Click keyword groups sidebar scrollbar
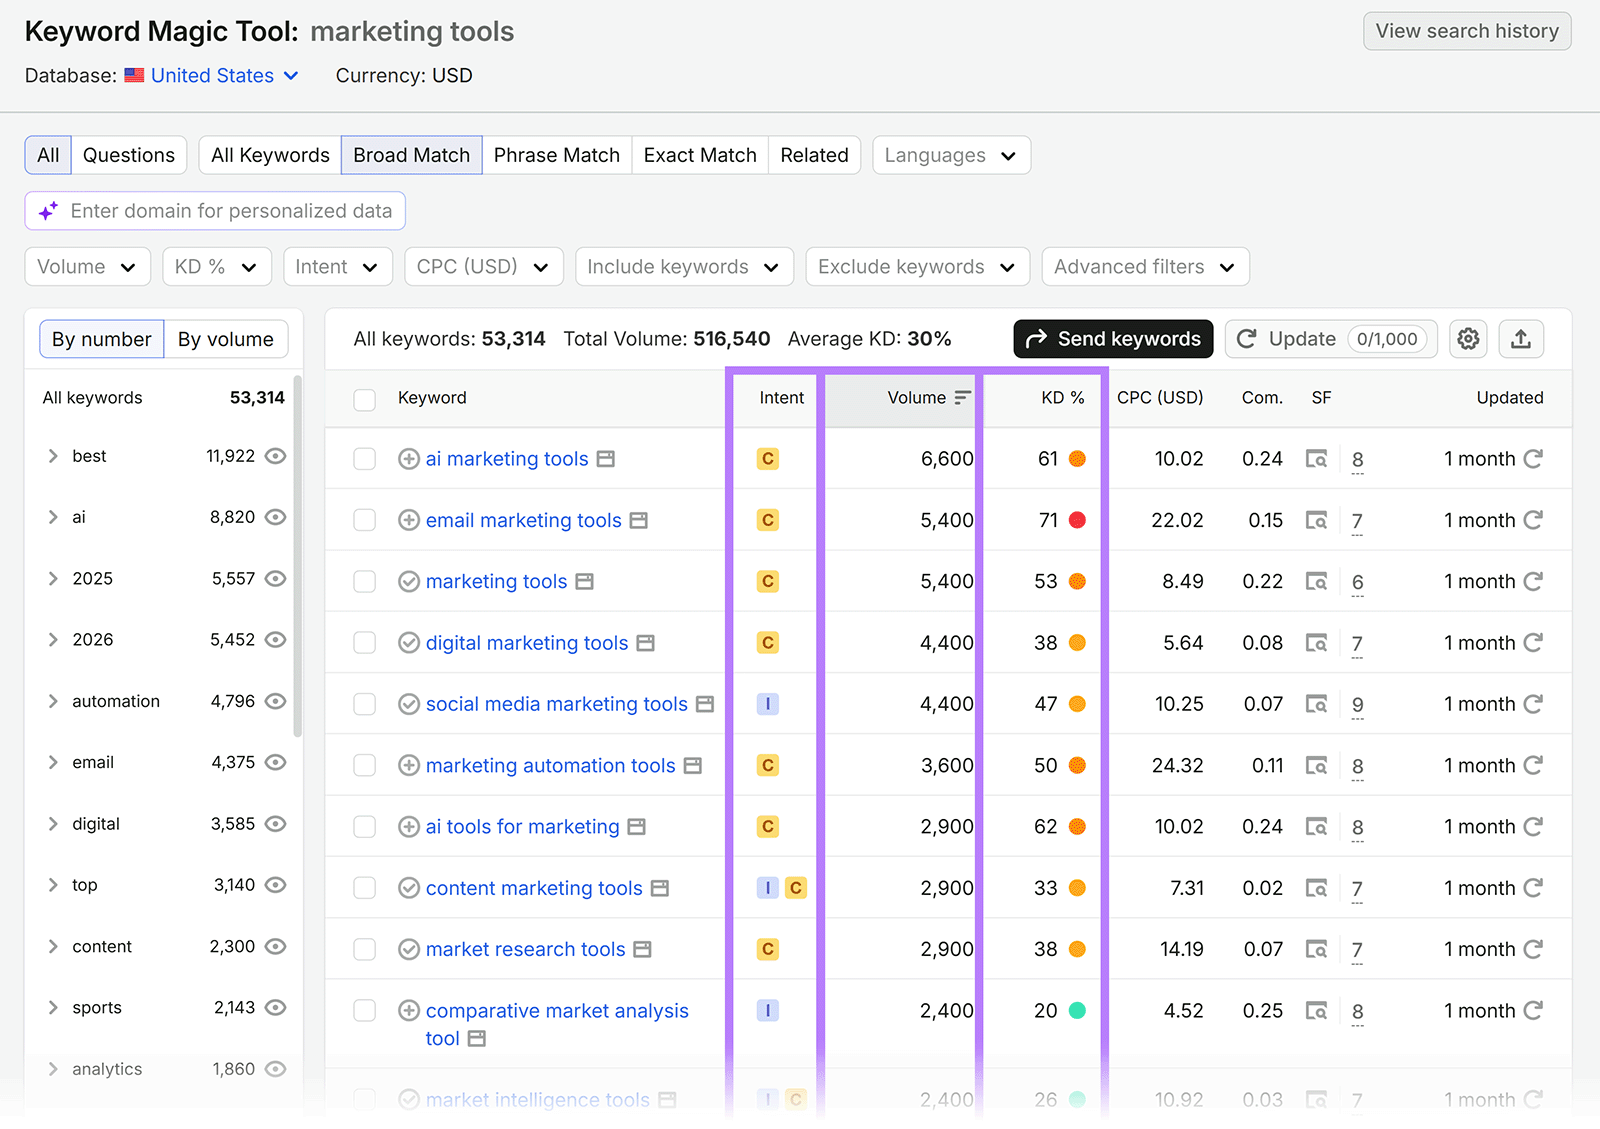This screenshot has width=1600, height=1129. 298,556
